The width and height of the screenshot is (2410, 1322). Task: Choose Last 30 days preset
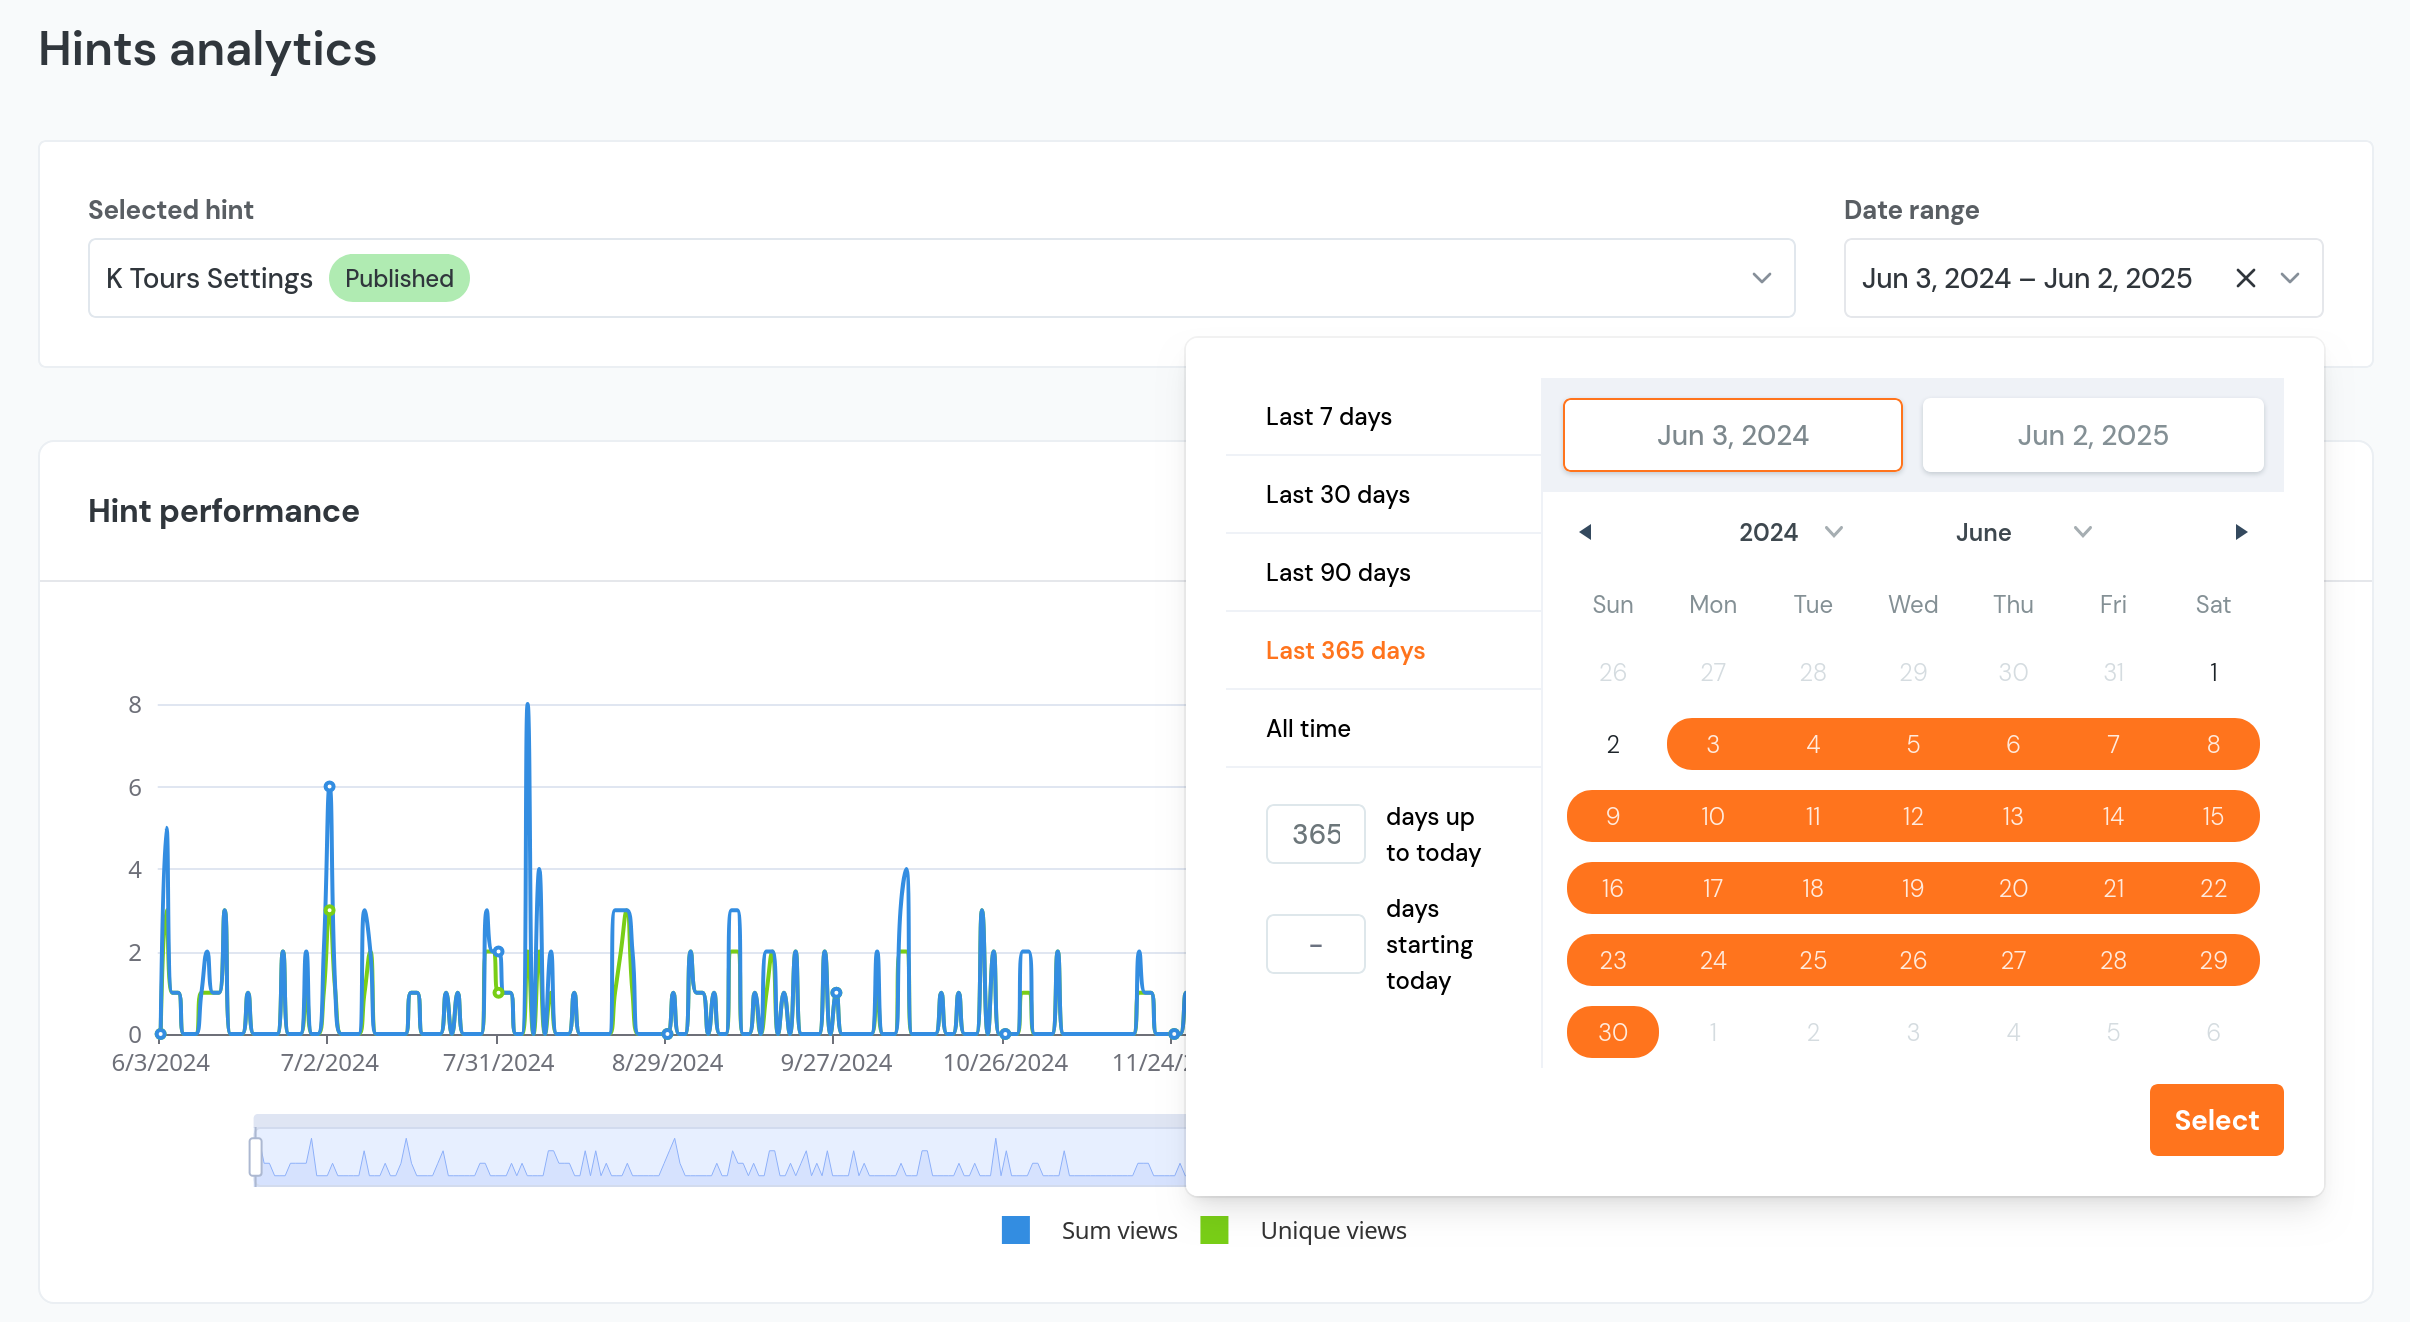(x=1337, y=494)
